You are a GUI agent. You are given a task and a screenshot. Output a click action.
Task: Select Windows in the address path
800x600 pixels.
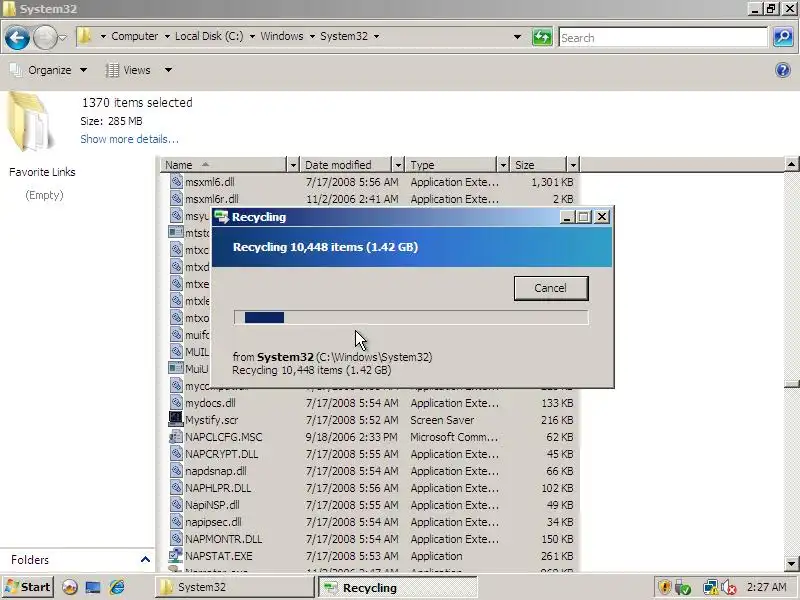point(282,36)
